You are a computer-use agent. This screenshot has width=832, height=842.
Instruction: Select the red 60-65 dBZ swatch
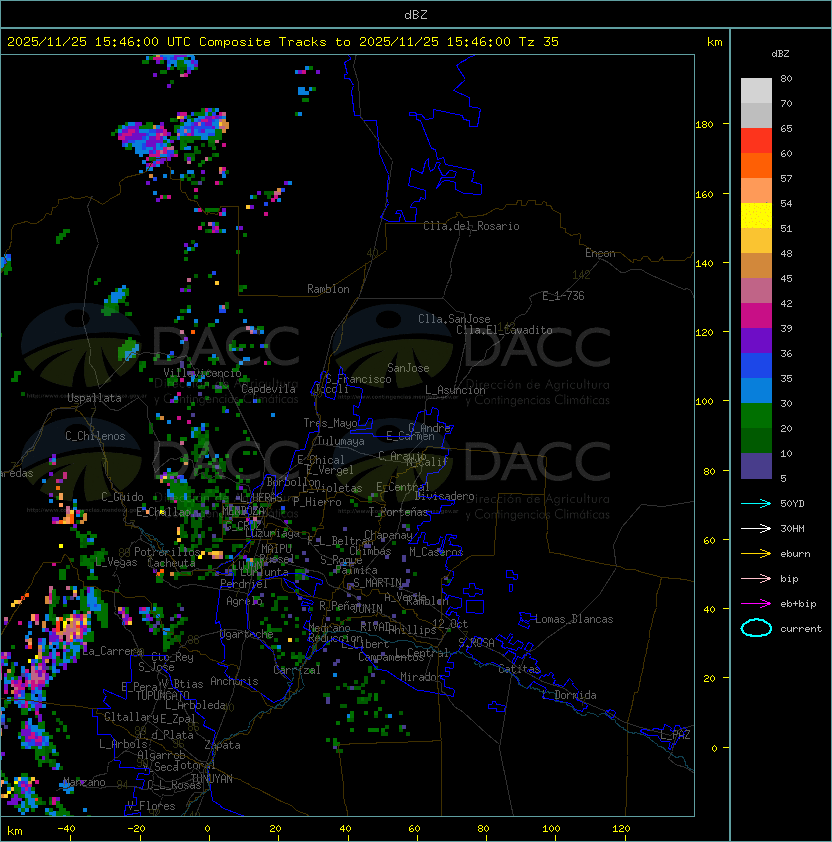pyautogui.click(x=756, y=141)
